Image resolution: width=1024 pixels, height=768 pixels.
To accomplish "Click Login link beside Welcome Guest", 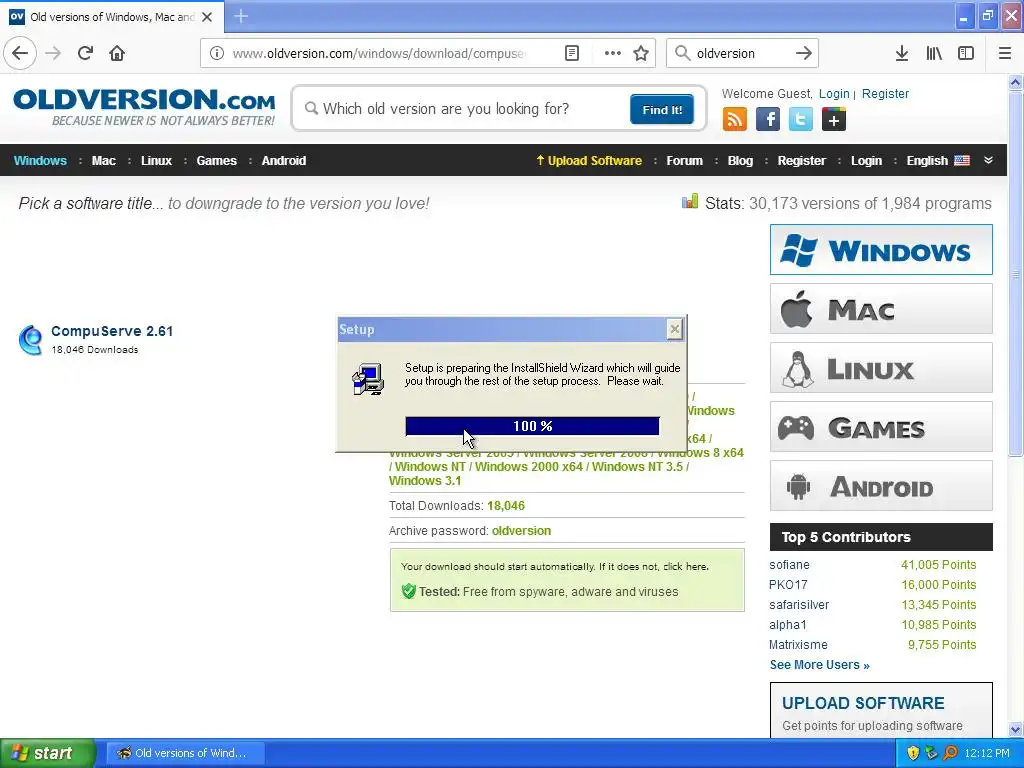I will tap(834, 93).
